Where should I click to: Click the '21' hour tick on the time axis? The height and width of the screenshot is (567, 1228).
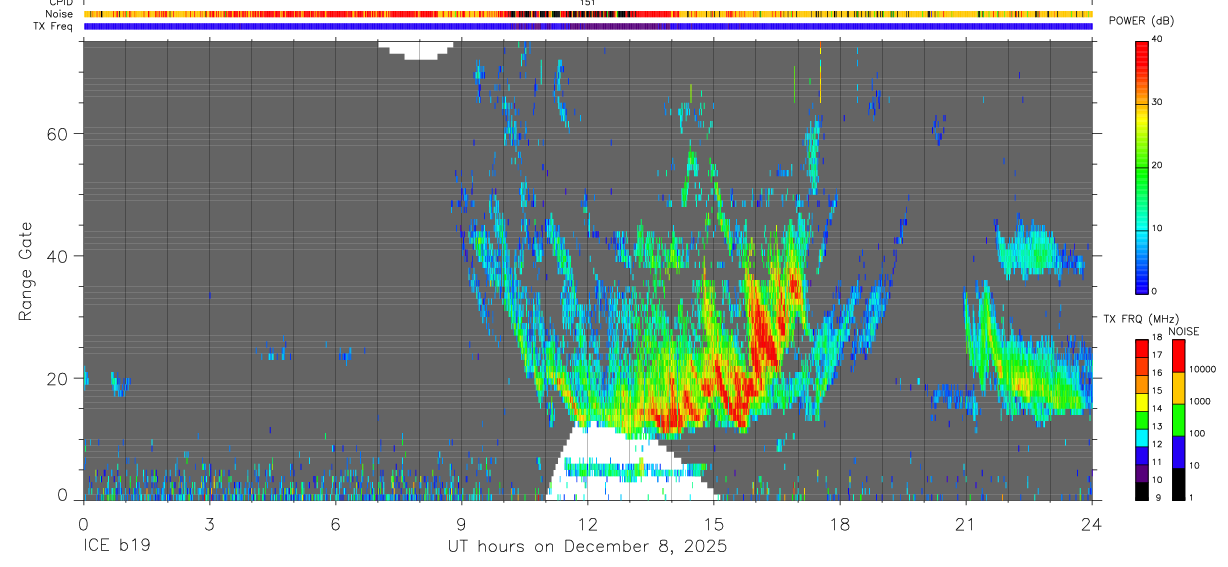[x=965, y=523]
